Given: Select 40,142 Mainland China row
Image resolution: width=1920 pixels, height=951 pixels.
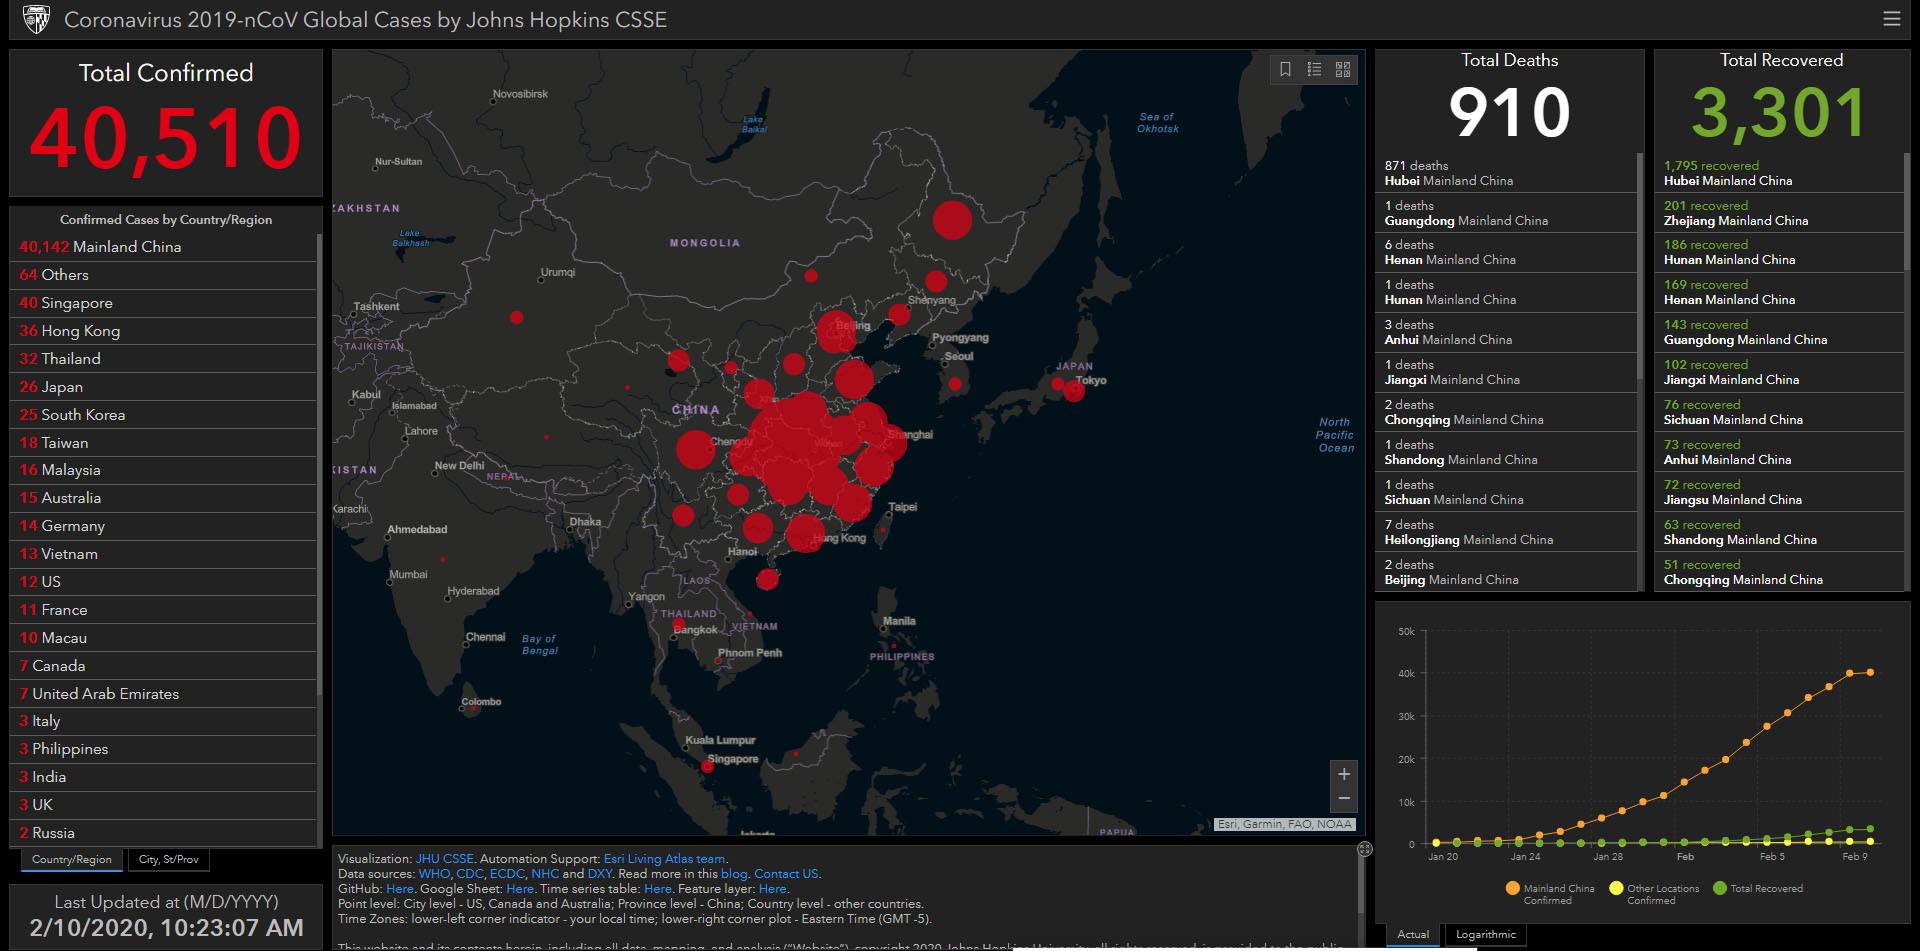Looking at the screenshot, I should [165, 247].
